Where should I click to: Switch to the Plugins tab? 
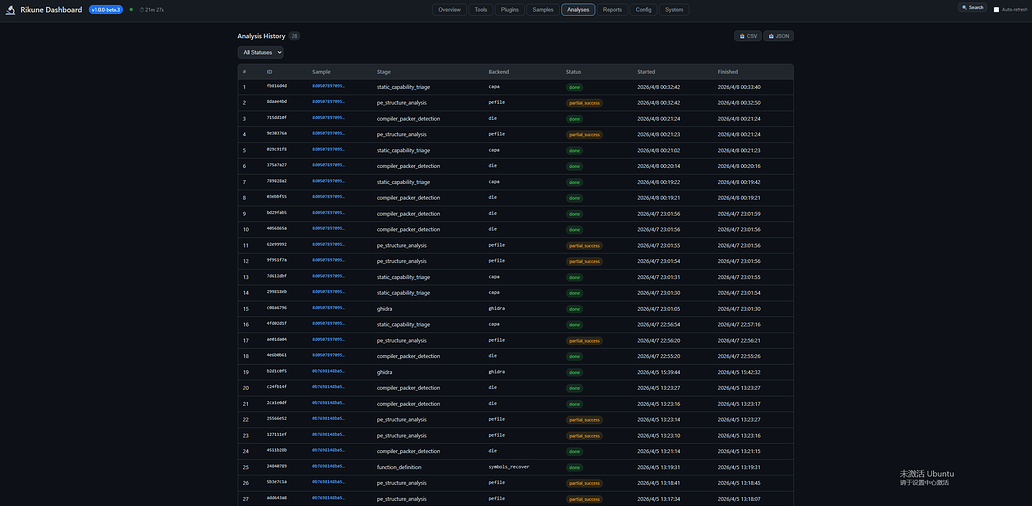click(509, 10)
